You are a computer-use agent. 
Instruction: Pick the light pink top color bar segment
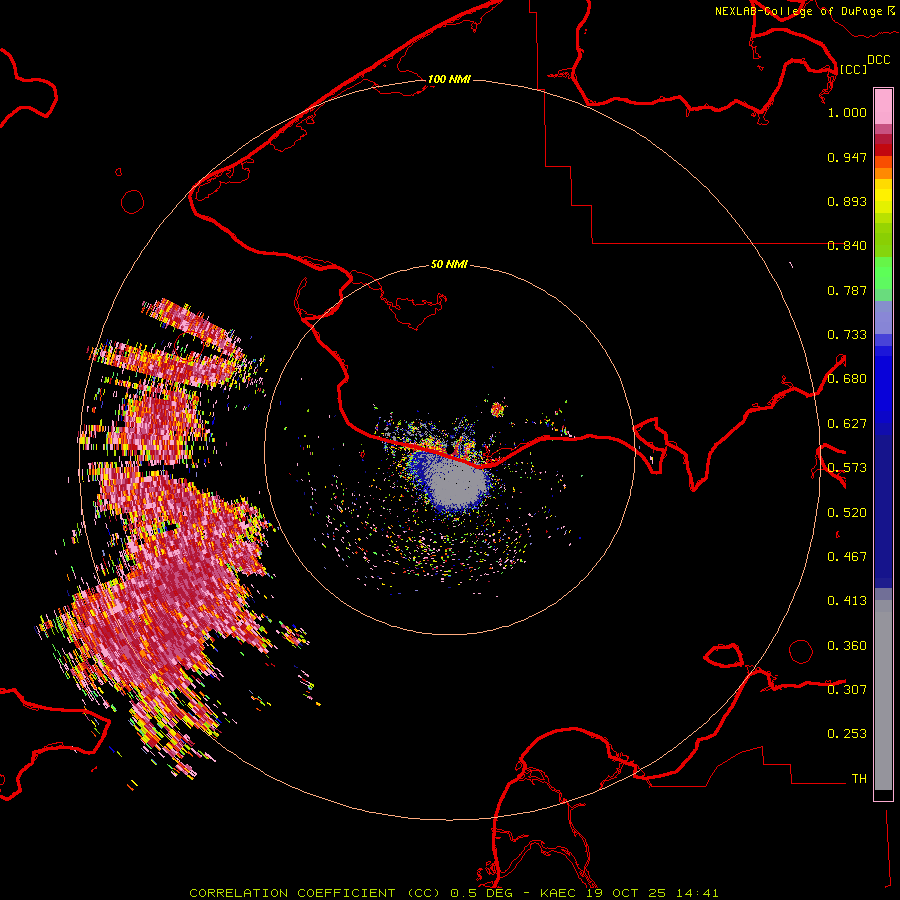tap(883, 106)
